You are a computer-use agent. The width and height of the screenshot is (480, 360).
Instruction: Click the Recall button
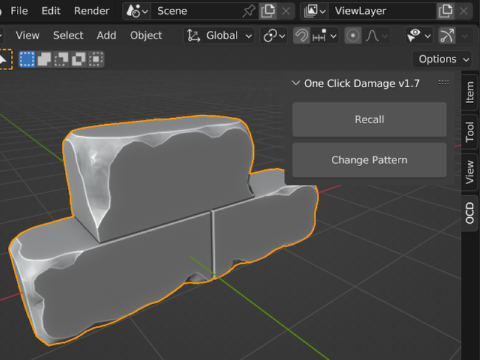369,119
